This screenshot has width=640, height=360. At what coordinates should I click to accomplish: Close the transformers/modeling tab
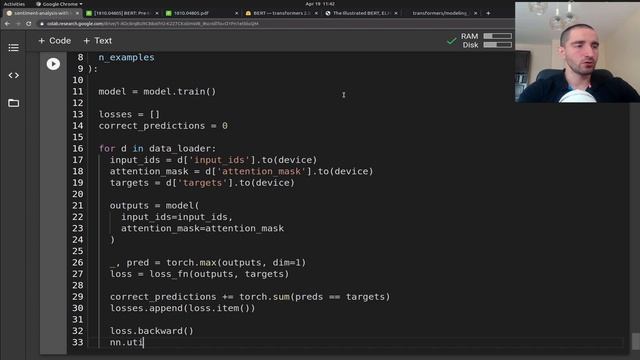click(x=476, y=13)
